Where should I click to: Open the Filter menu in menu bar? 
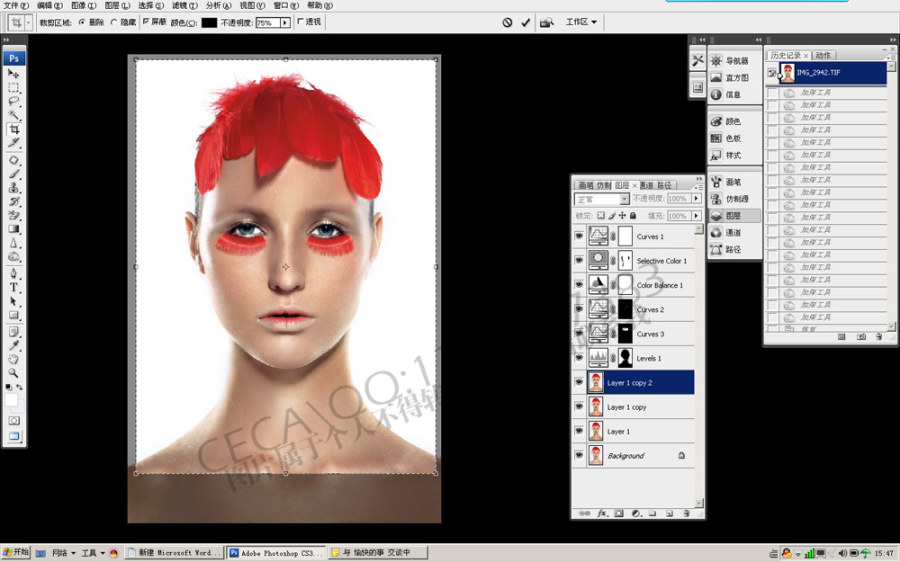coord(184,5)
